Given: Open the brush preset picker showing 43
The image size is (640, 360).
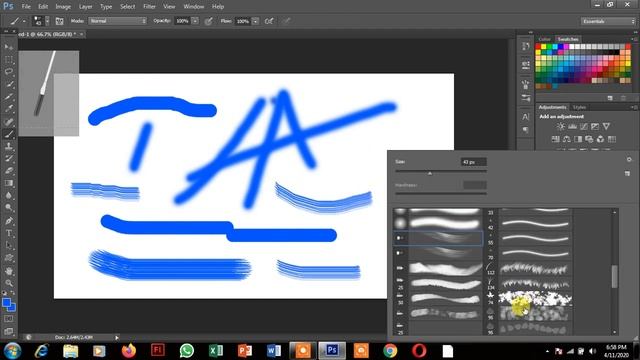Looking at the screenshot, I should pos(41,21).
